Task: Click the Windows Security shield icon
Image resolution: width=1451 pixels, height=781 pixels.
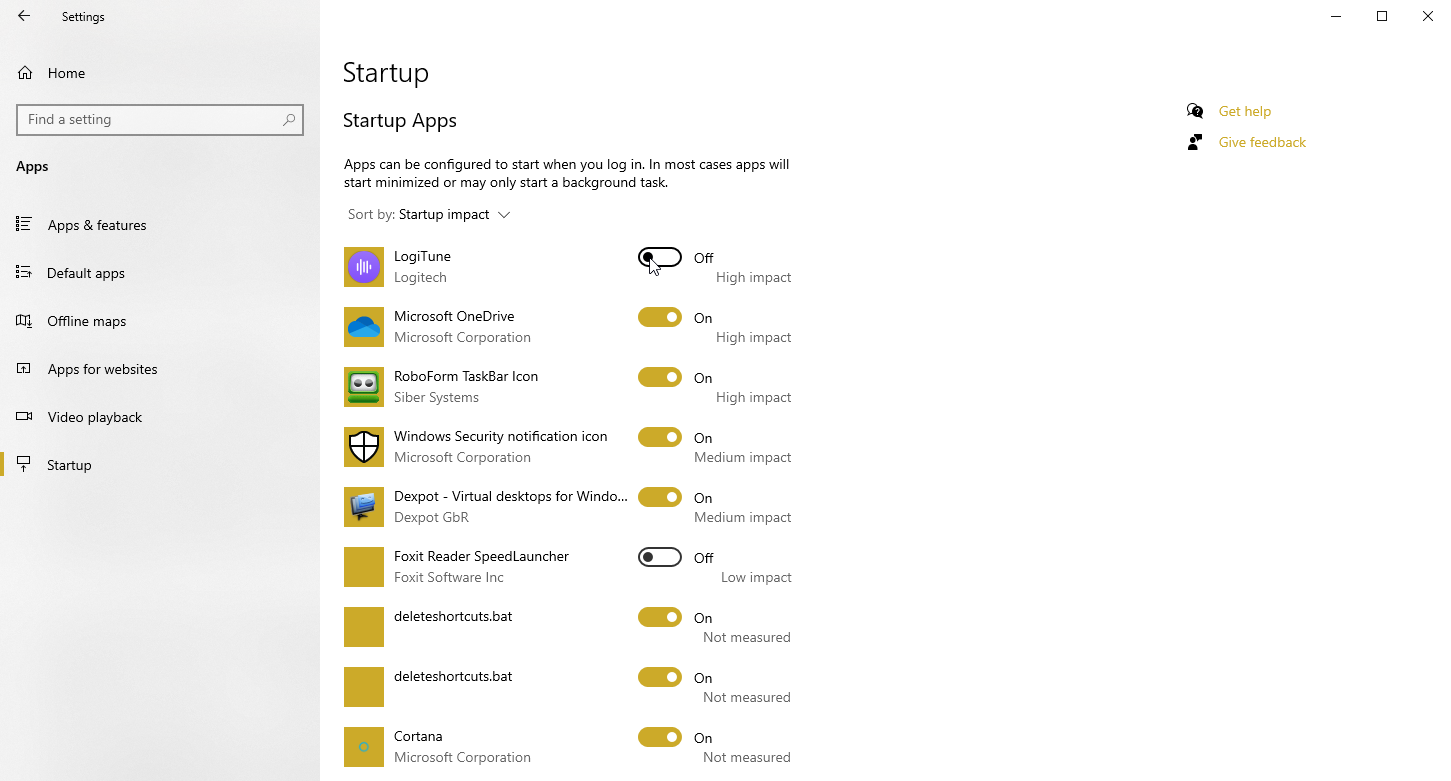Action: tap(364, 447)
